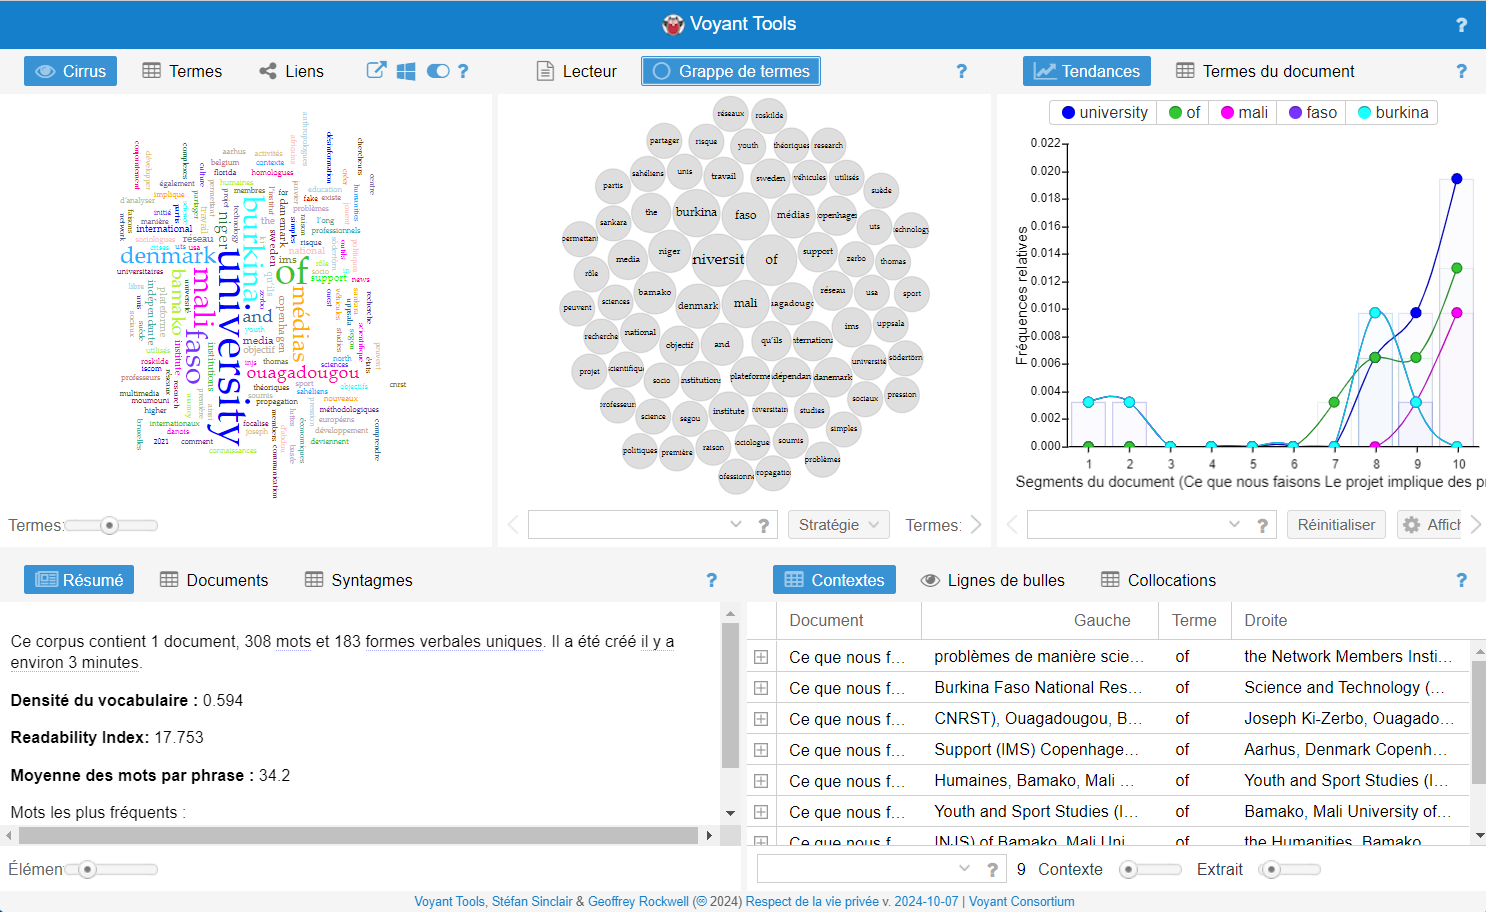Go to the next Tendances toolbar items

(1476, 525)
